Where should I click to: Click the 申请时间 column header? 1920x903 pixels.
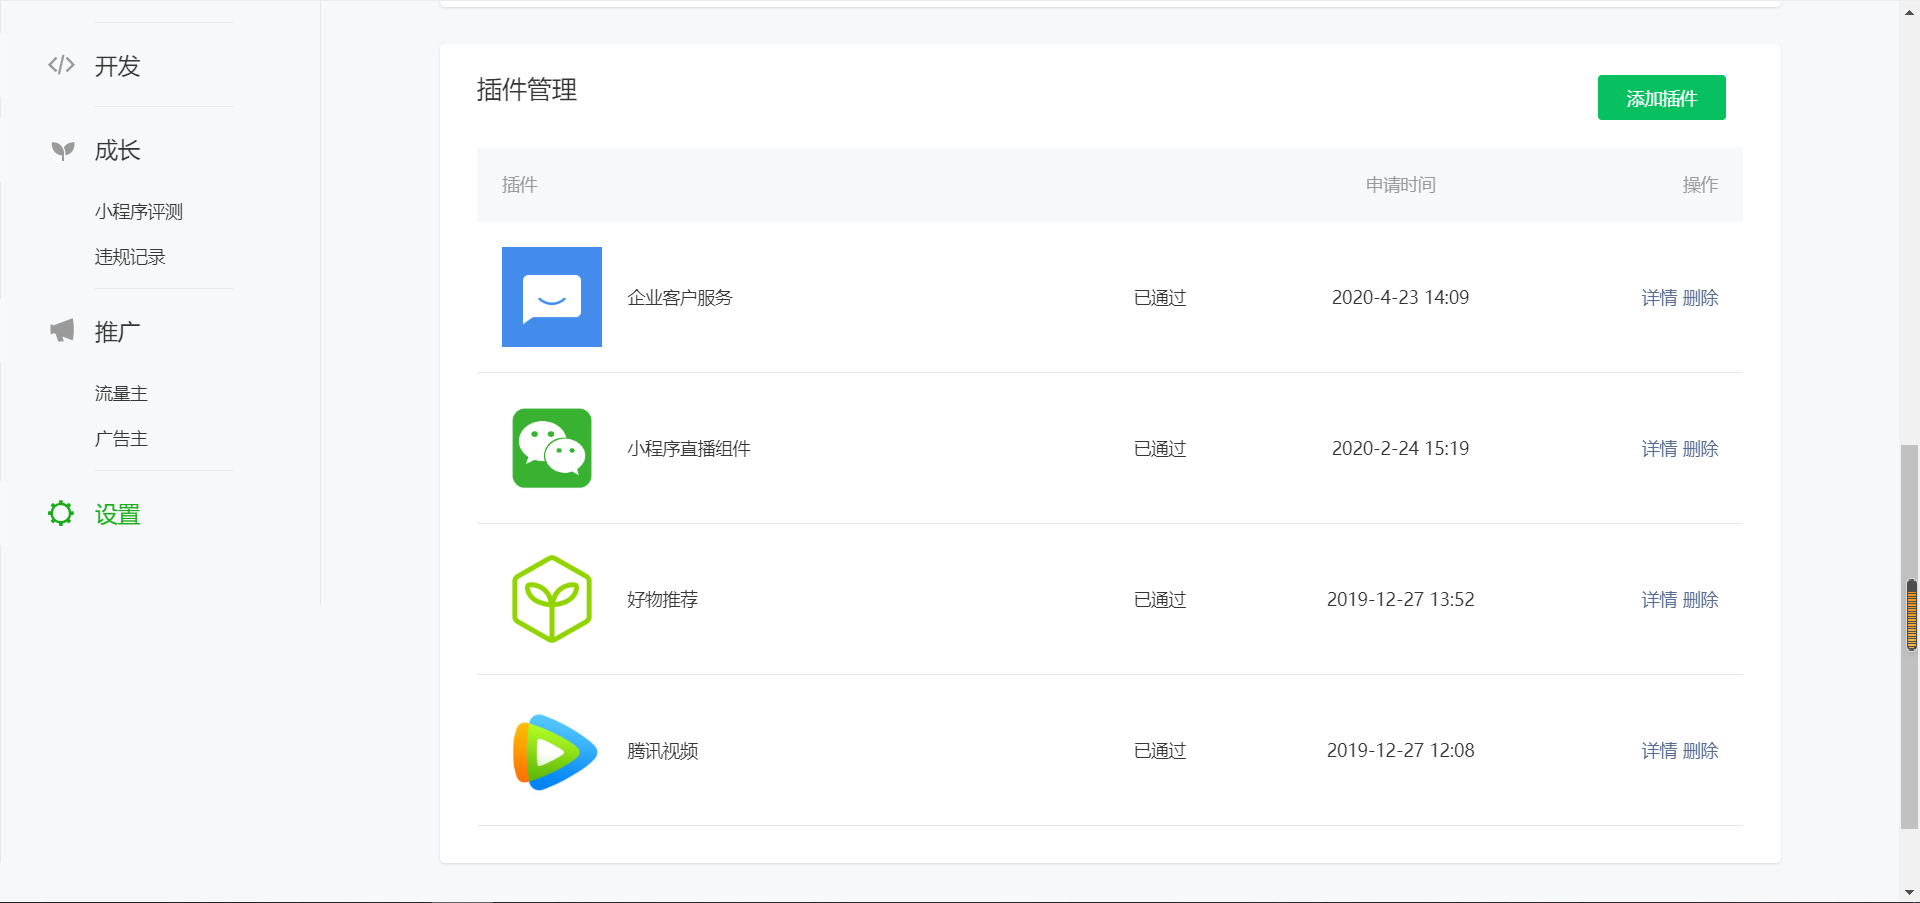coord(1401,185)
